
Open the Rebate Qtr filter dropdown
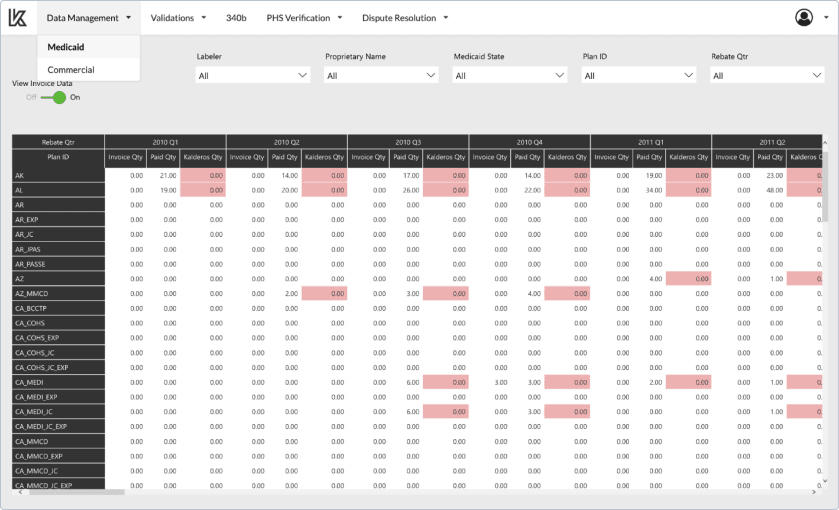[767, 75]
